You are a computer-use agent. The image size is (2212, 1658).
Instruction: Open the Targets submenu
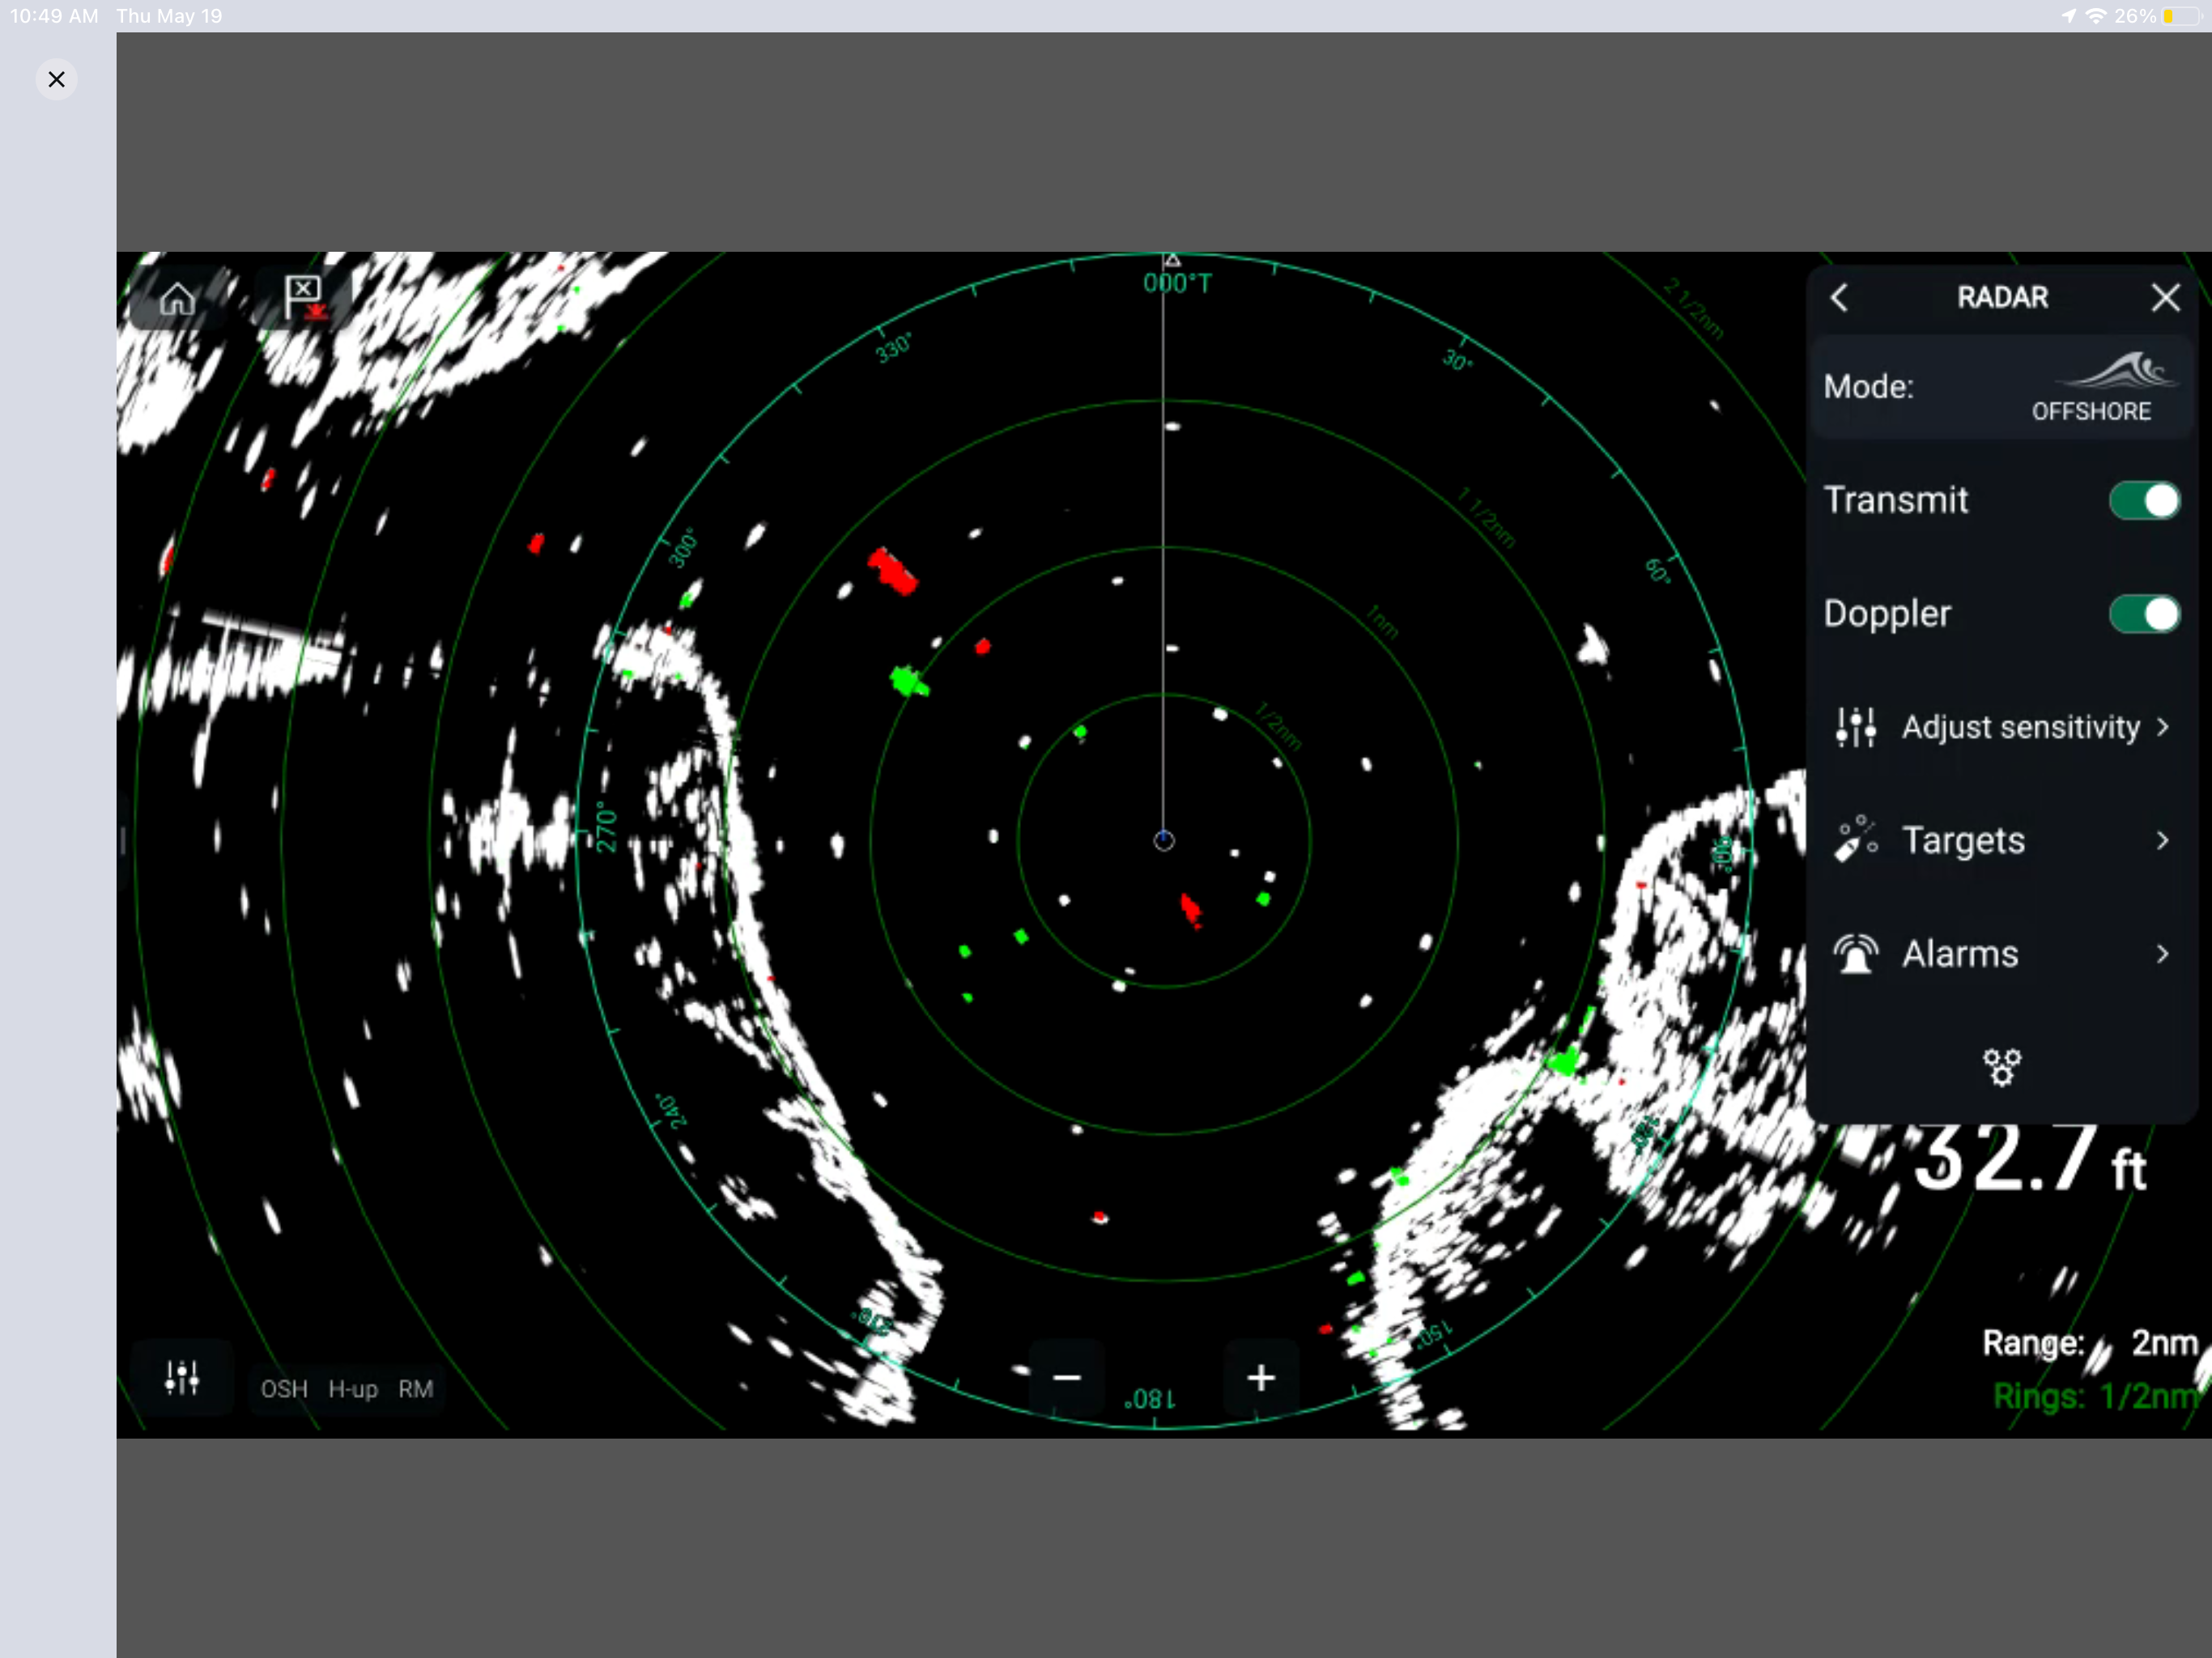(x=2002, y=841)
